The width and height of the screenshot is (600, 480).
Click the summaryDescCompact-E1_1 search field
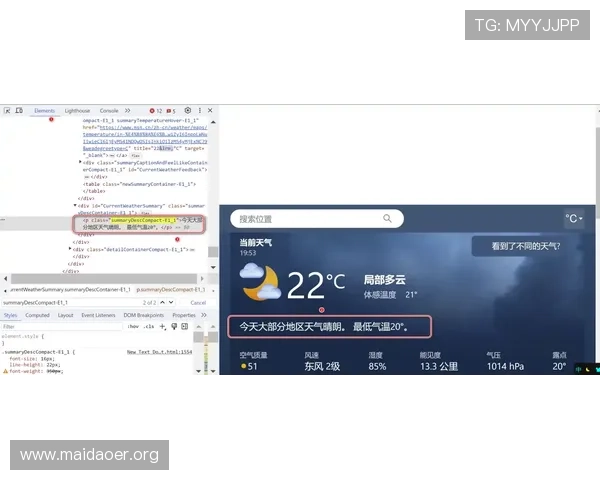(72, 303)
